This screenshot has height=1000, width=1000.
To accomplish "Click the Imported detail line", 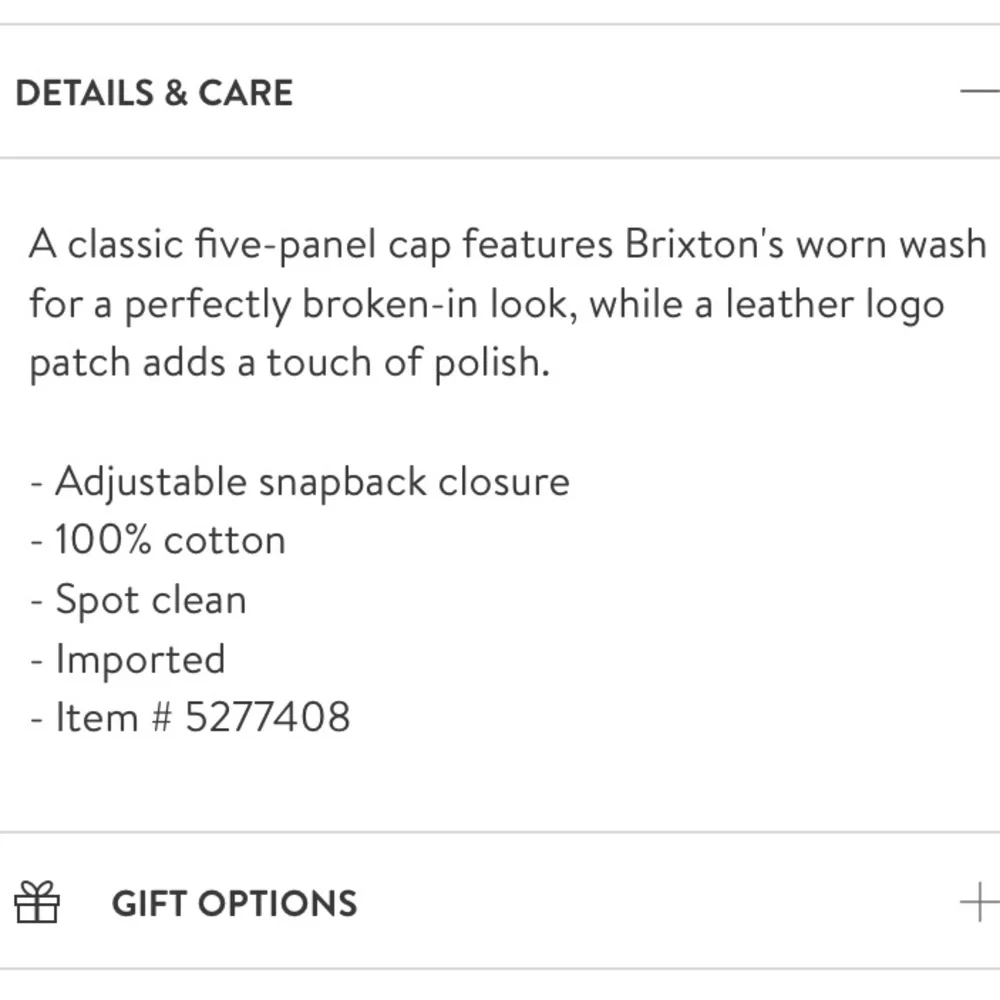I will tap(128, 659).
